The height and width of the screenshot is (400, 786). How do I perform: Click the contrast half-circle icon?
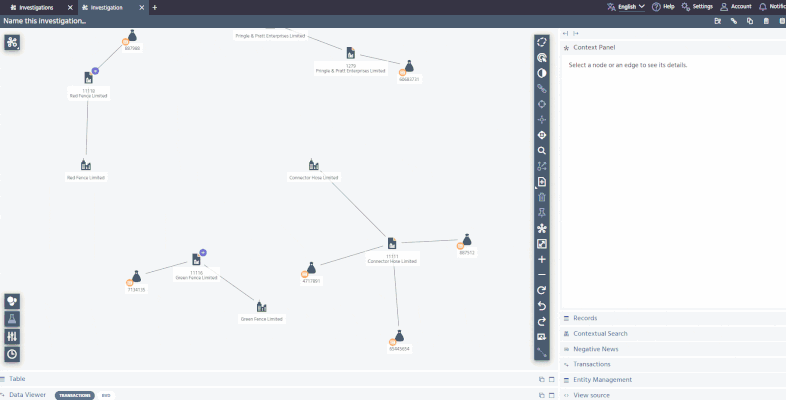[x=541, y=73]
